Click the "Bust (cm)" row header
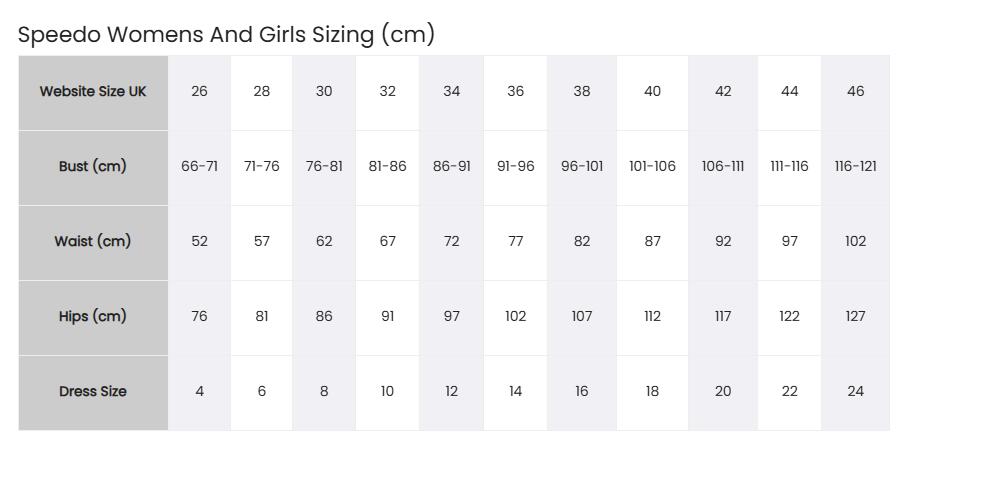 [x=93, y=166]
